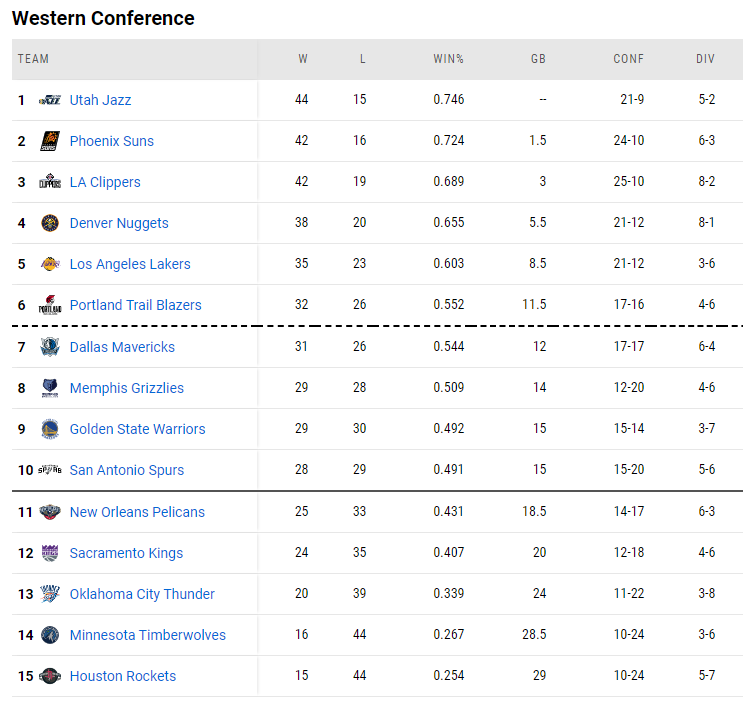Open the San Antonio Spurs link
Screen dimensions: 743x719
(127, 470)
